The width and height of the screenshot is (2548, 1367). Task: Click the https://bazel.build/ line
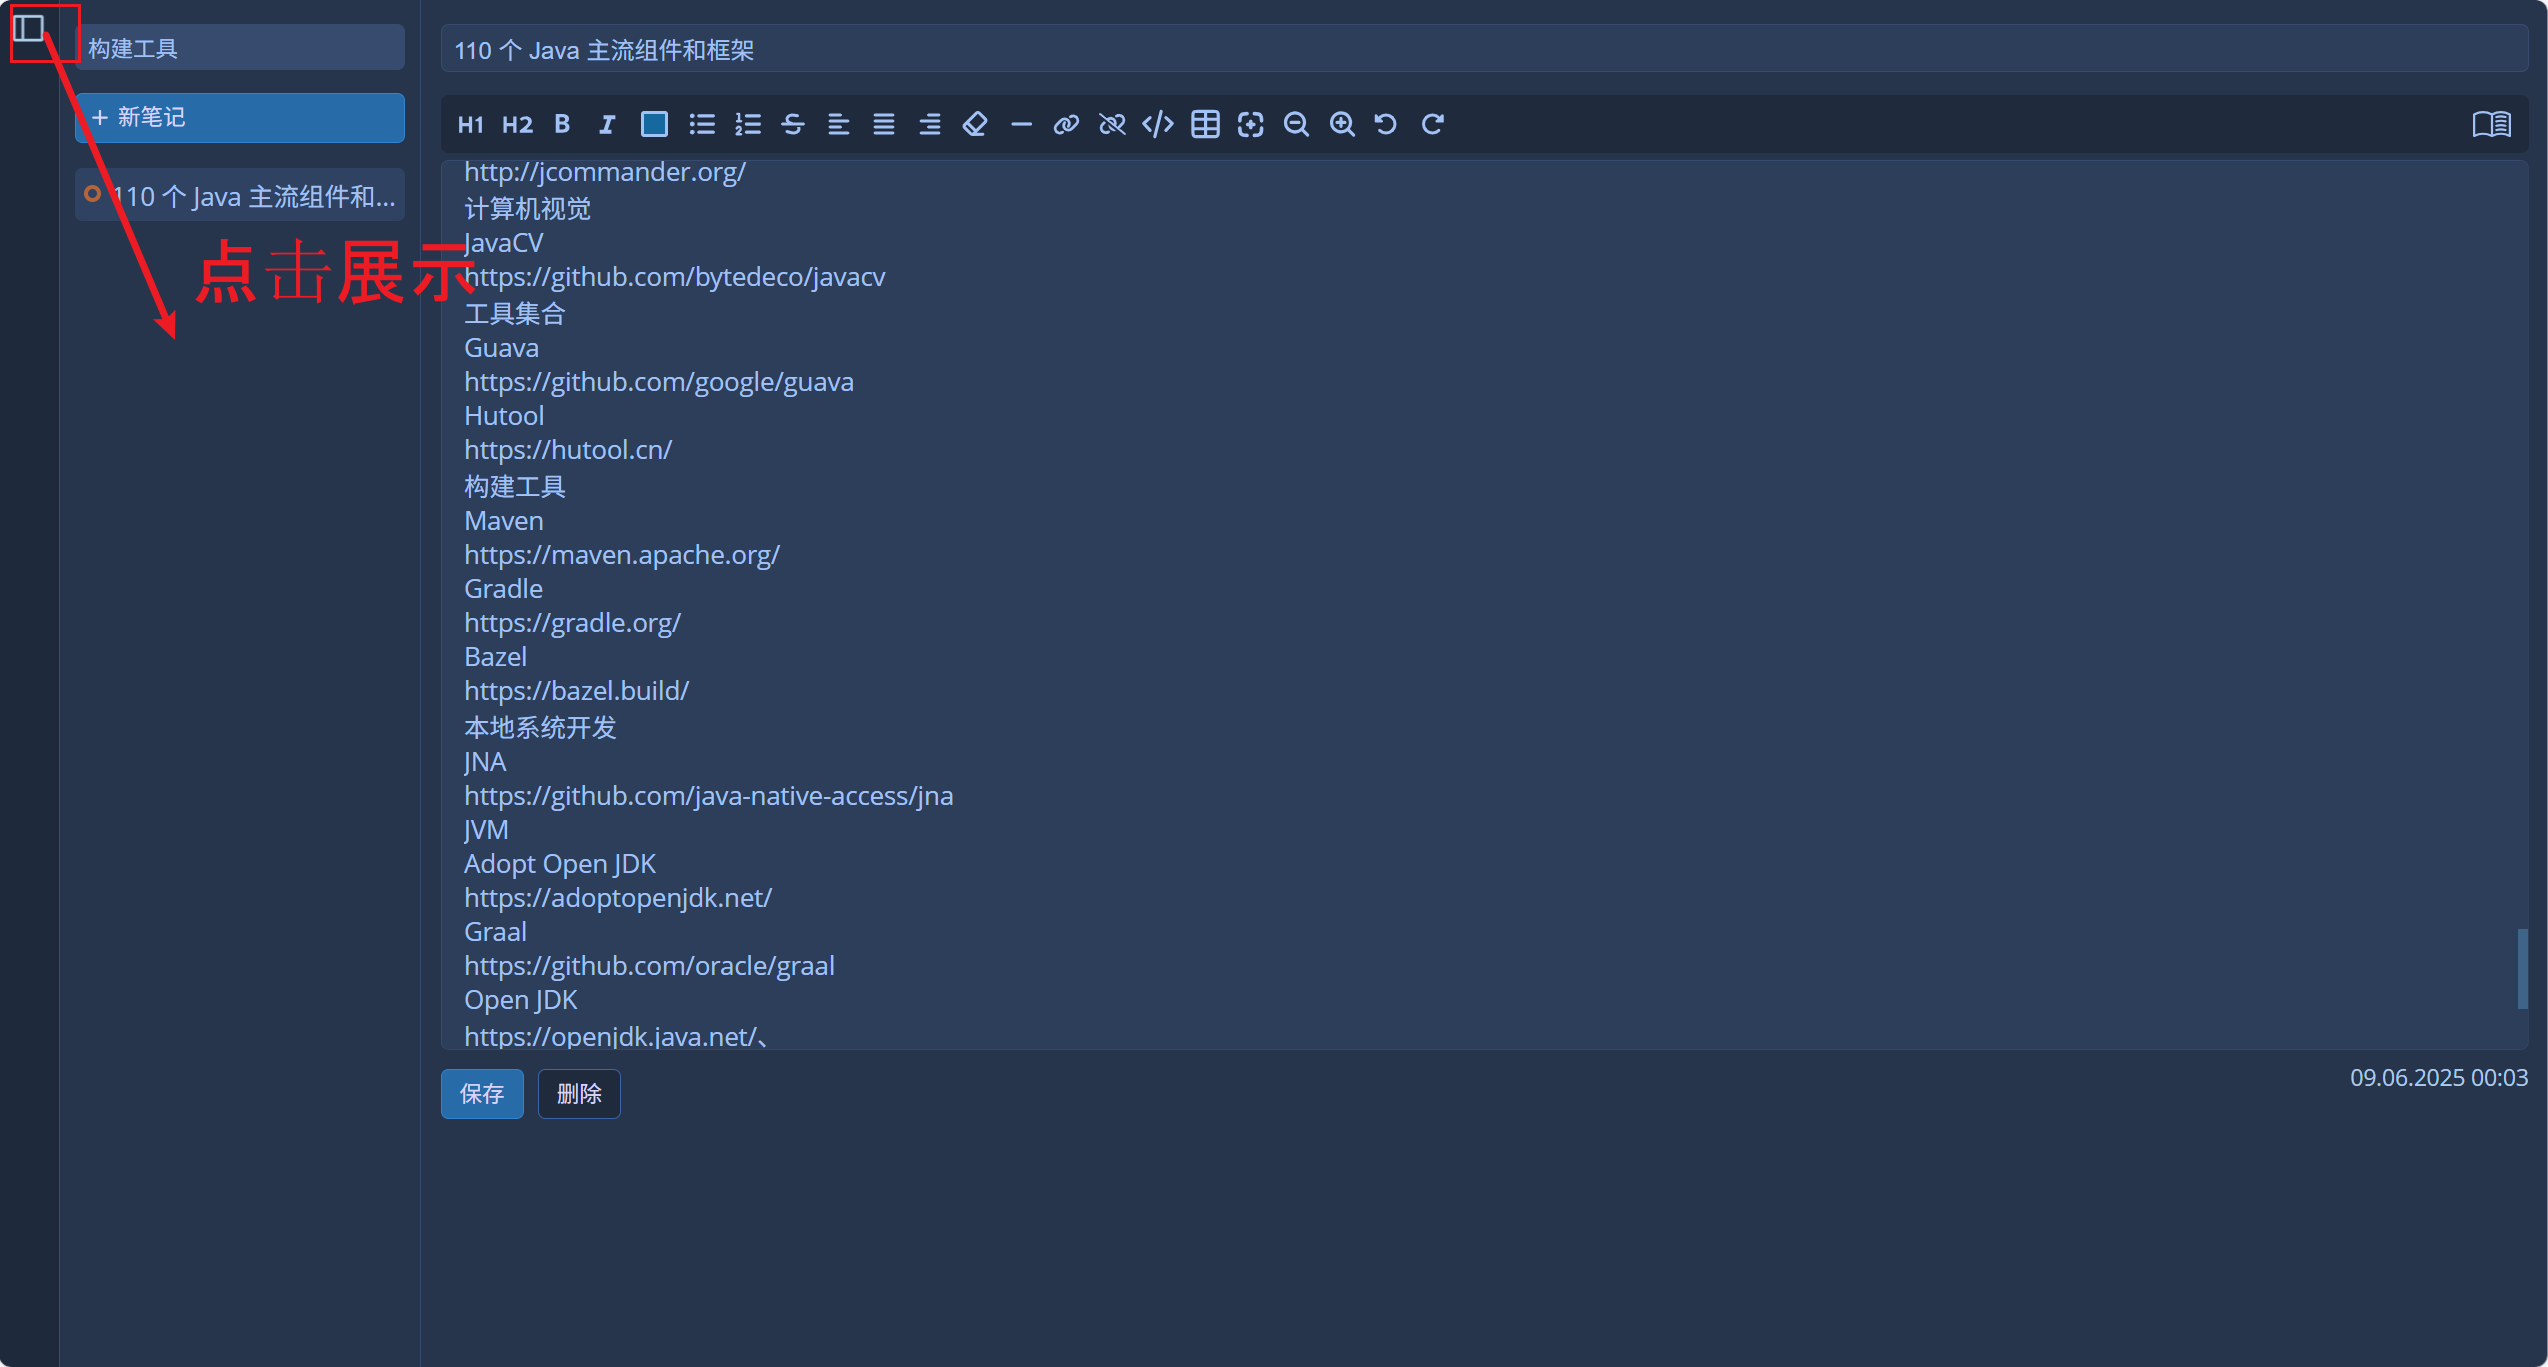576,691
